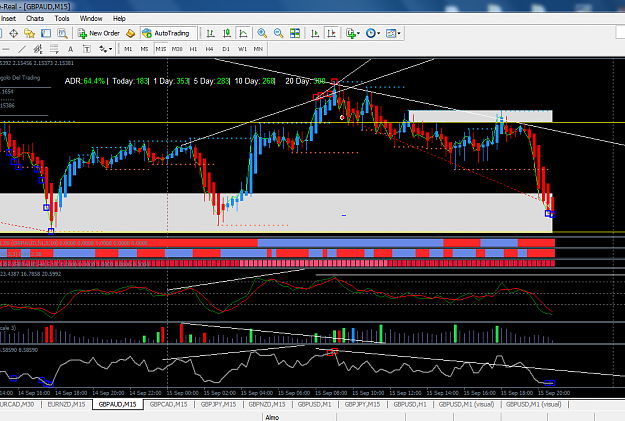Image resolution: width=625 pixels, height=421 pixels.
Task: Click the 5 Day: 283 value
Action: coord(211,81)
